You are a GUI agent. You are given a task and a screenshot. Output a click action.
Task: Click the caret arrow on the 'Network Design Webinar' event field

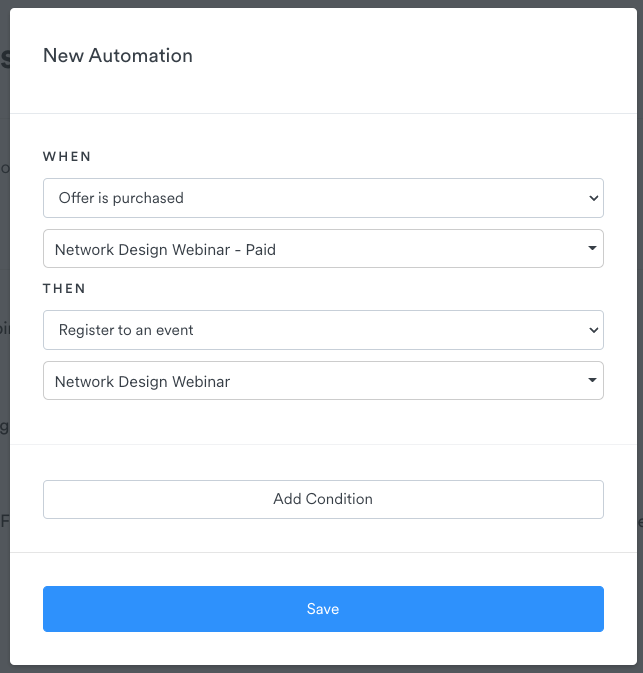point(592,381)
